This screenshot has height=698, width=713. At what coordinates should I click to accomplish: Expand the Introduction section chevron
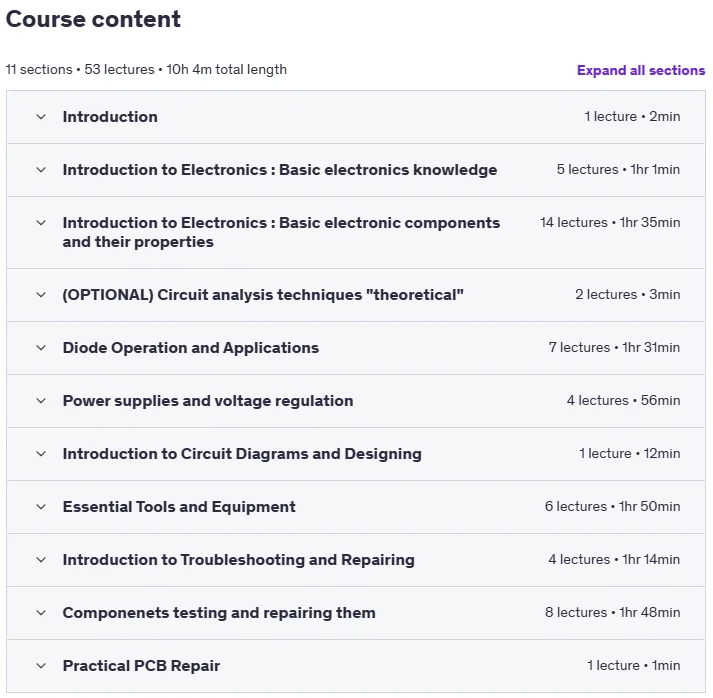[41, 117]
